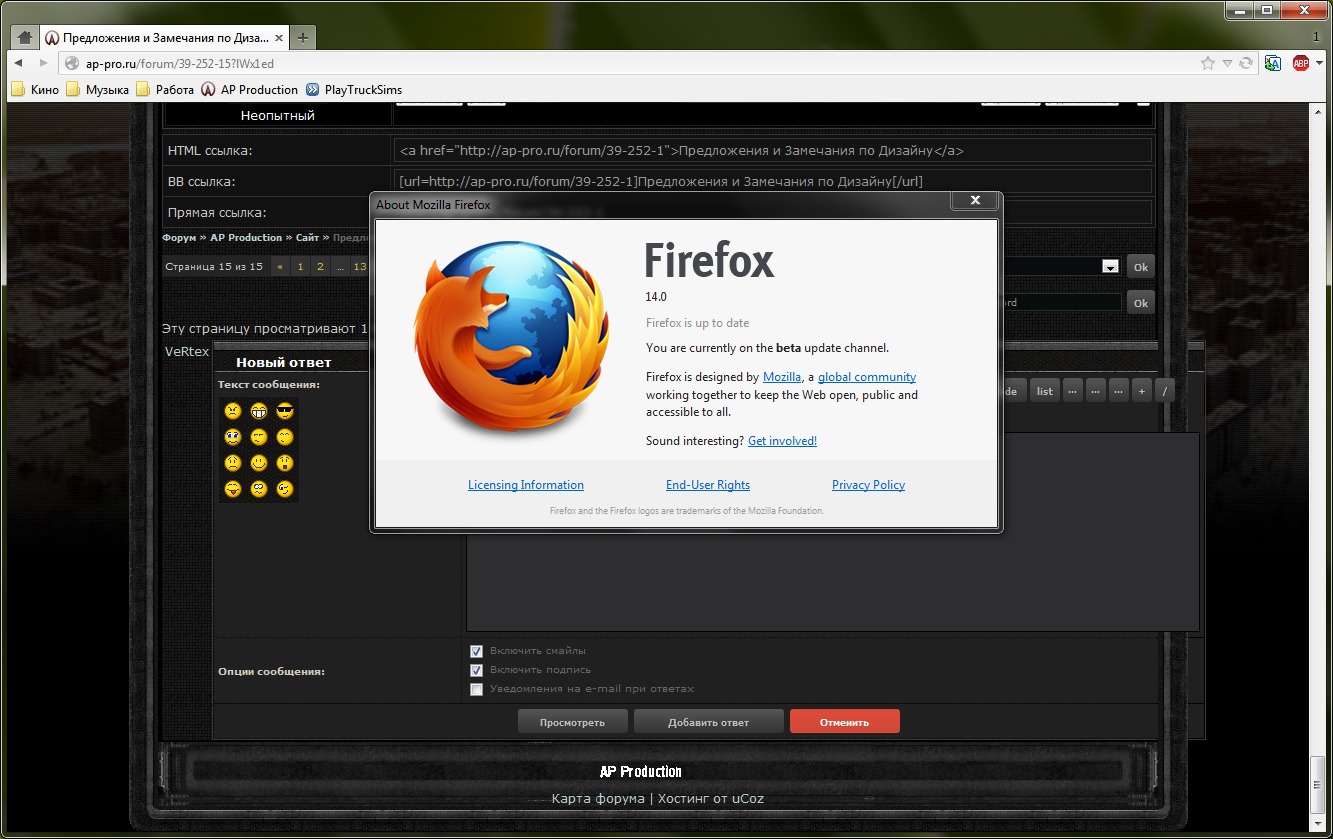Image resolution: width=1333 pixels, height=839 pixels.
Task: Click the + editor button
Action: tap(1141, 391)
